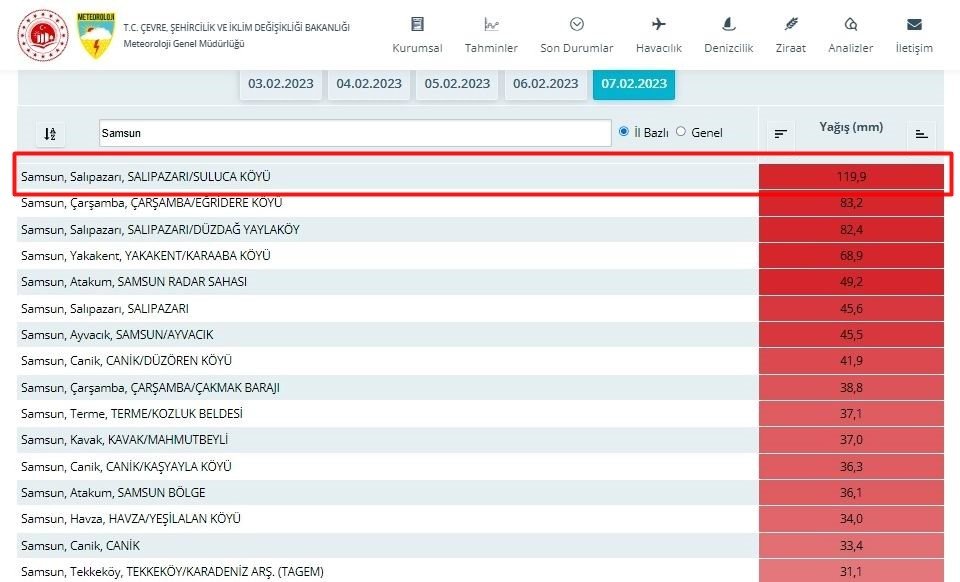
Task: Click the Denizcilik sailboat icon
Action: [x=728, y=24]
